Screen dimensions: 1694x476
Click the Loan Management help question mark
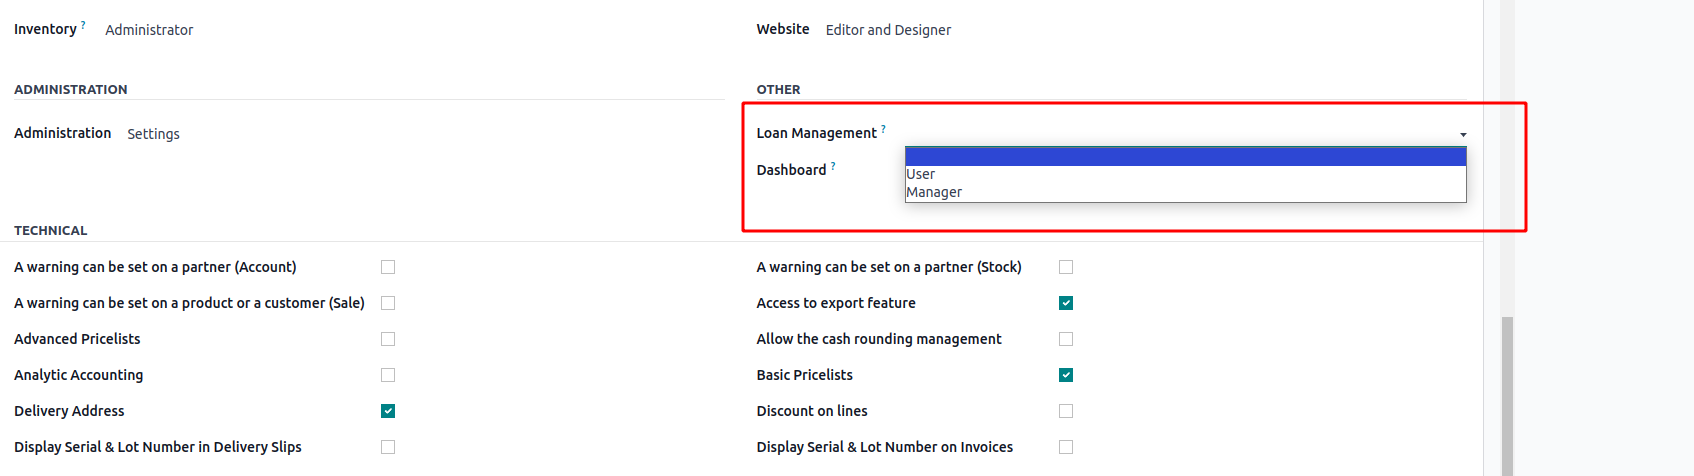click(883, 128)
